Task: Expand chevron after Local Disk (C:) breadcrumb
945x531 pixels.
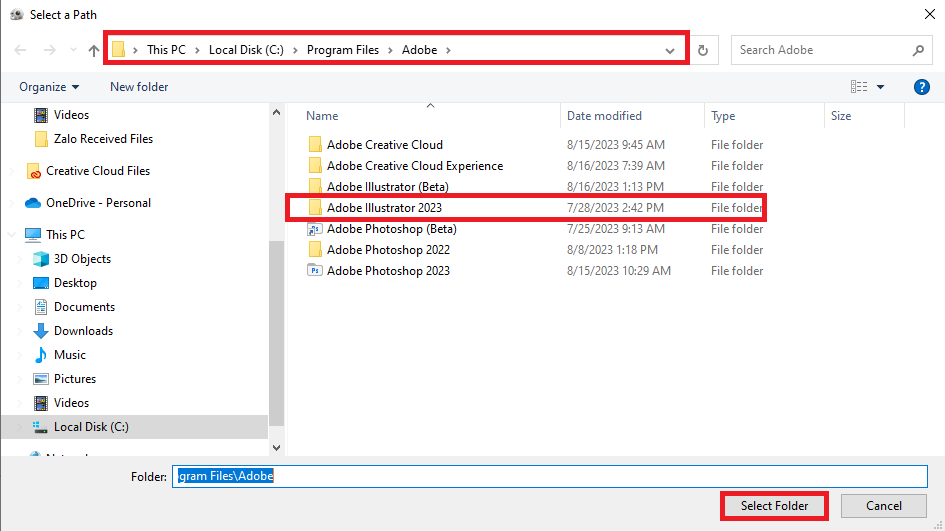Action: click(295, 50)
